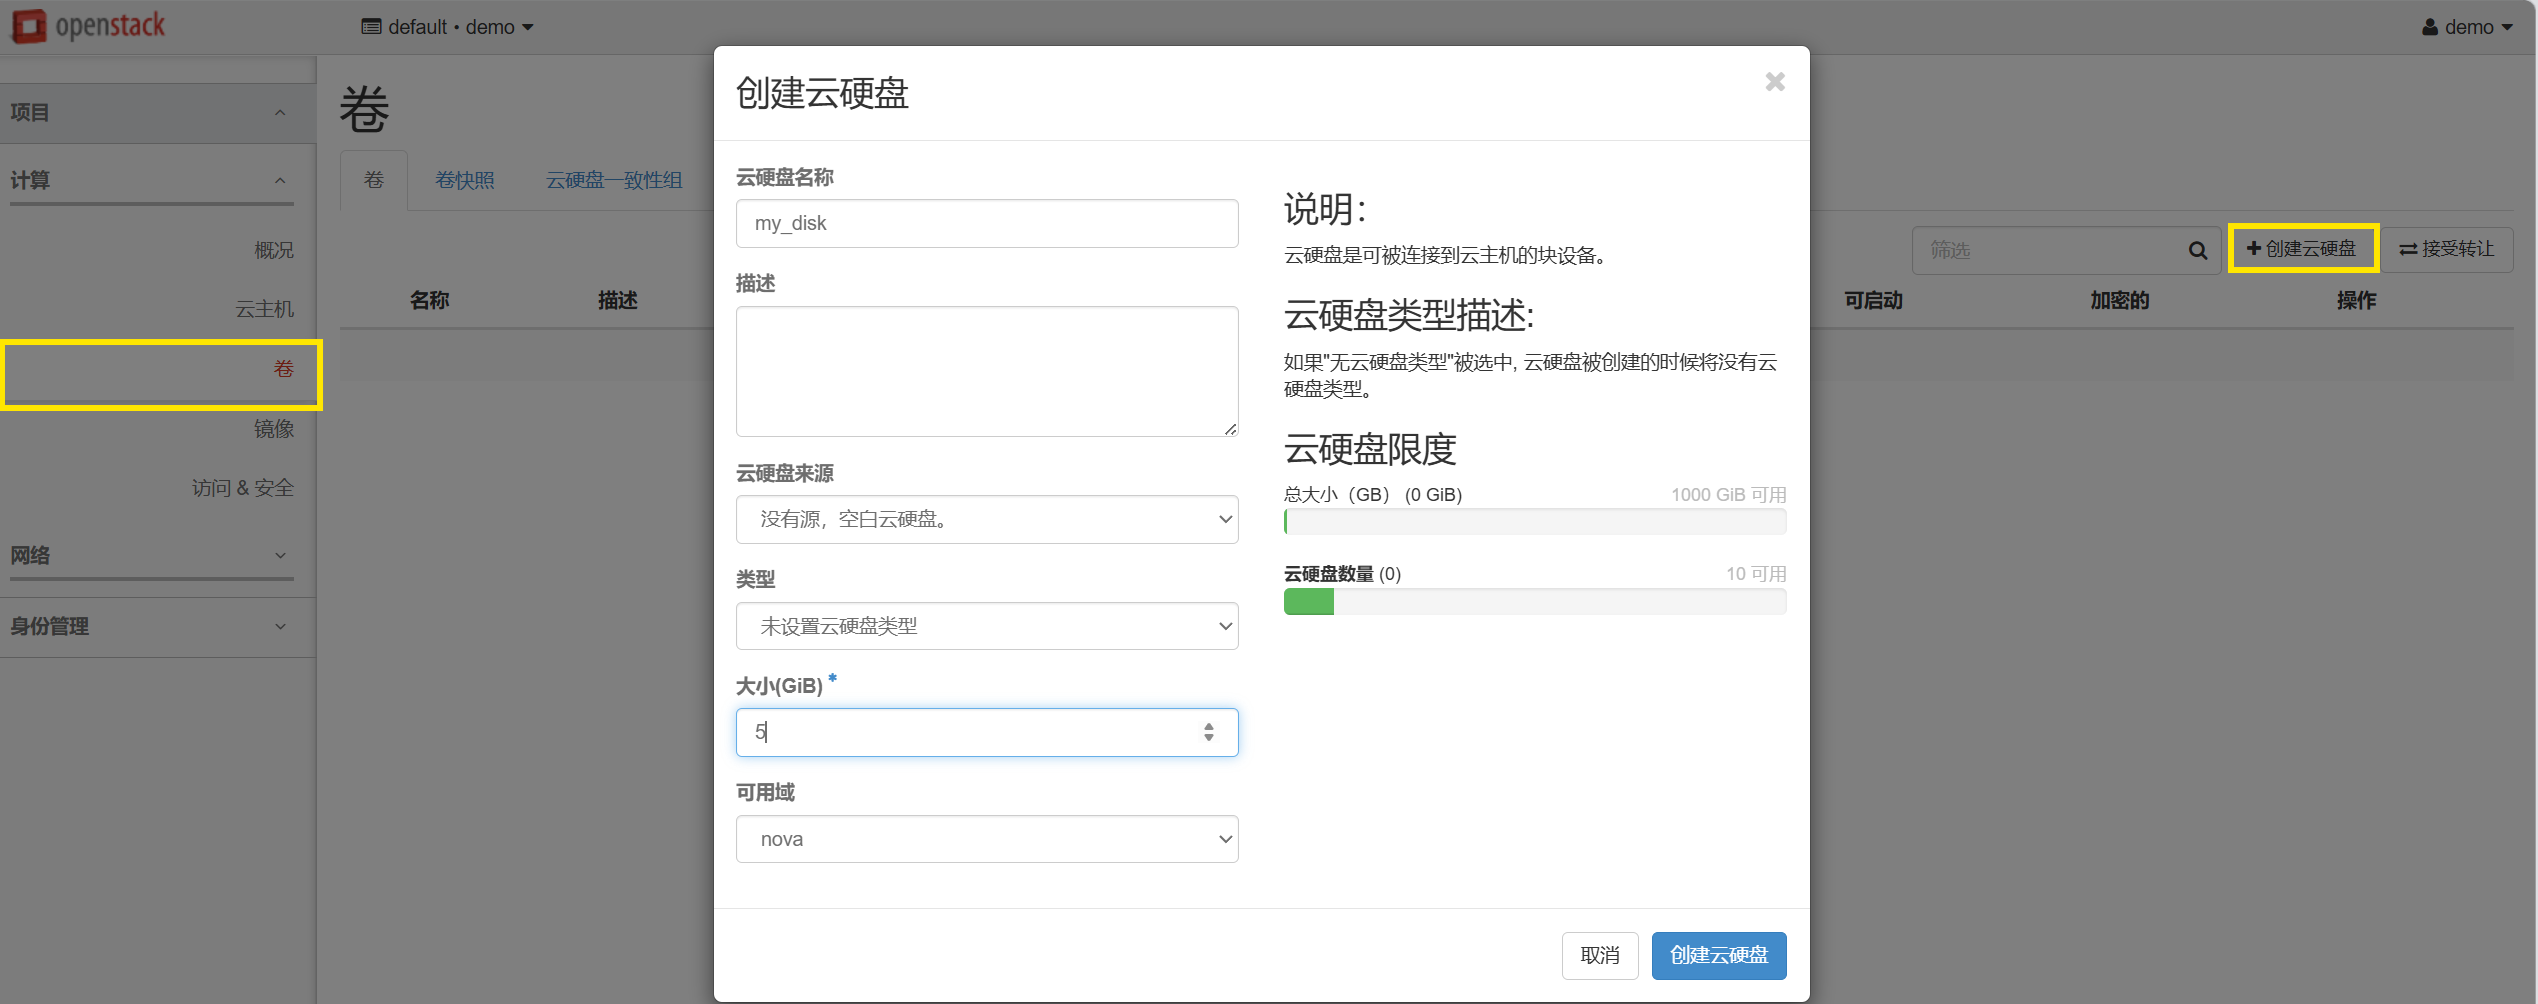Click the 创建云硬盘 dialog title
Screen dimensions: 2538x1004
click(822, 93)
